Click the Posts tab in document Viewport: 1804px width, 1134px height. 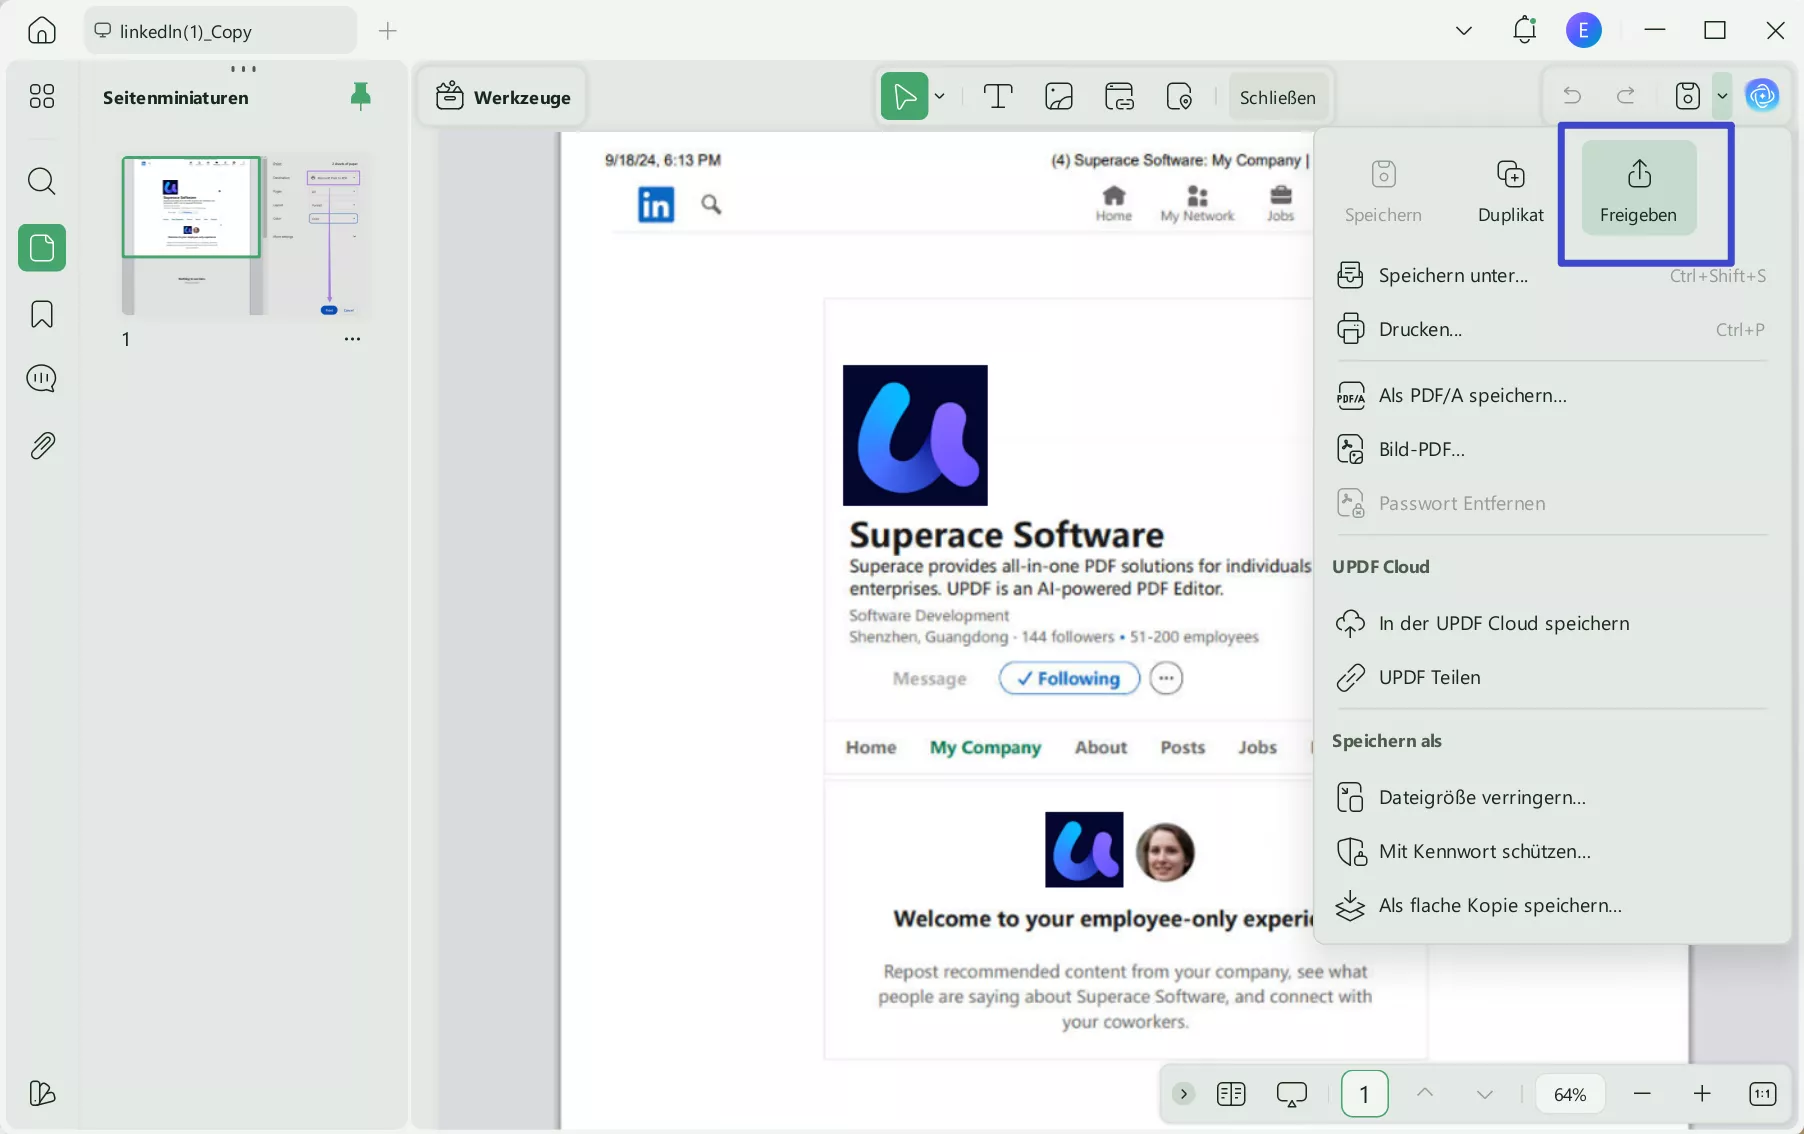pyautogui.click(x=1183, y=747)
